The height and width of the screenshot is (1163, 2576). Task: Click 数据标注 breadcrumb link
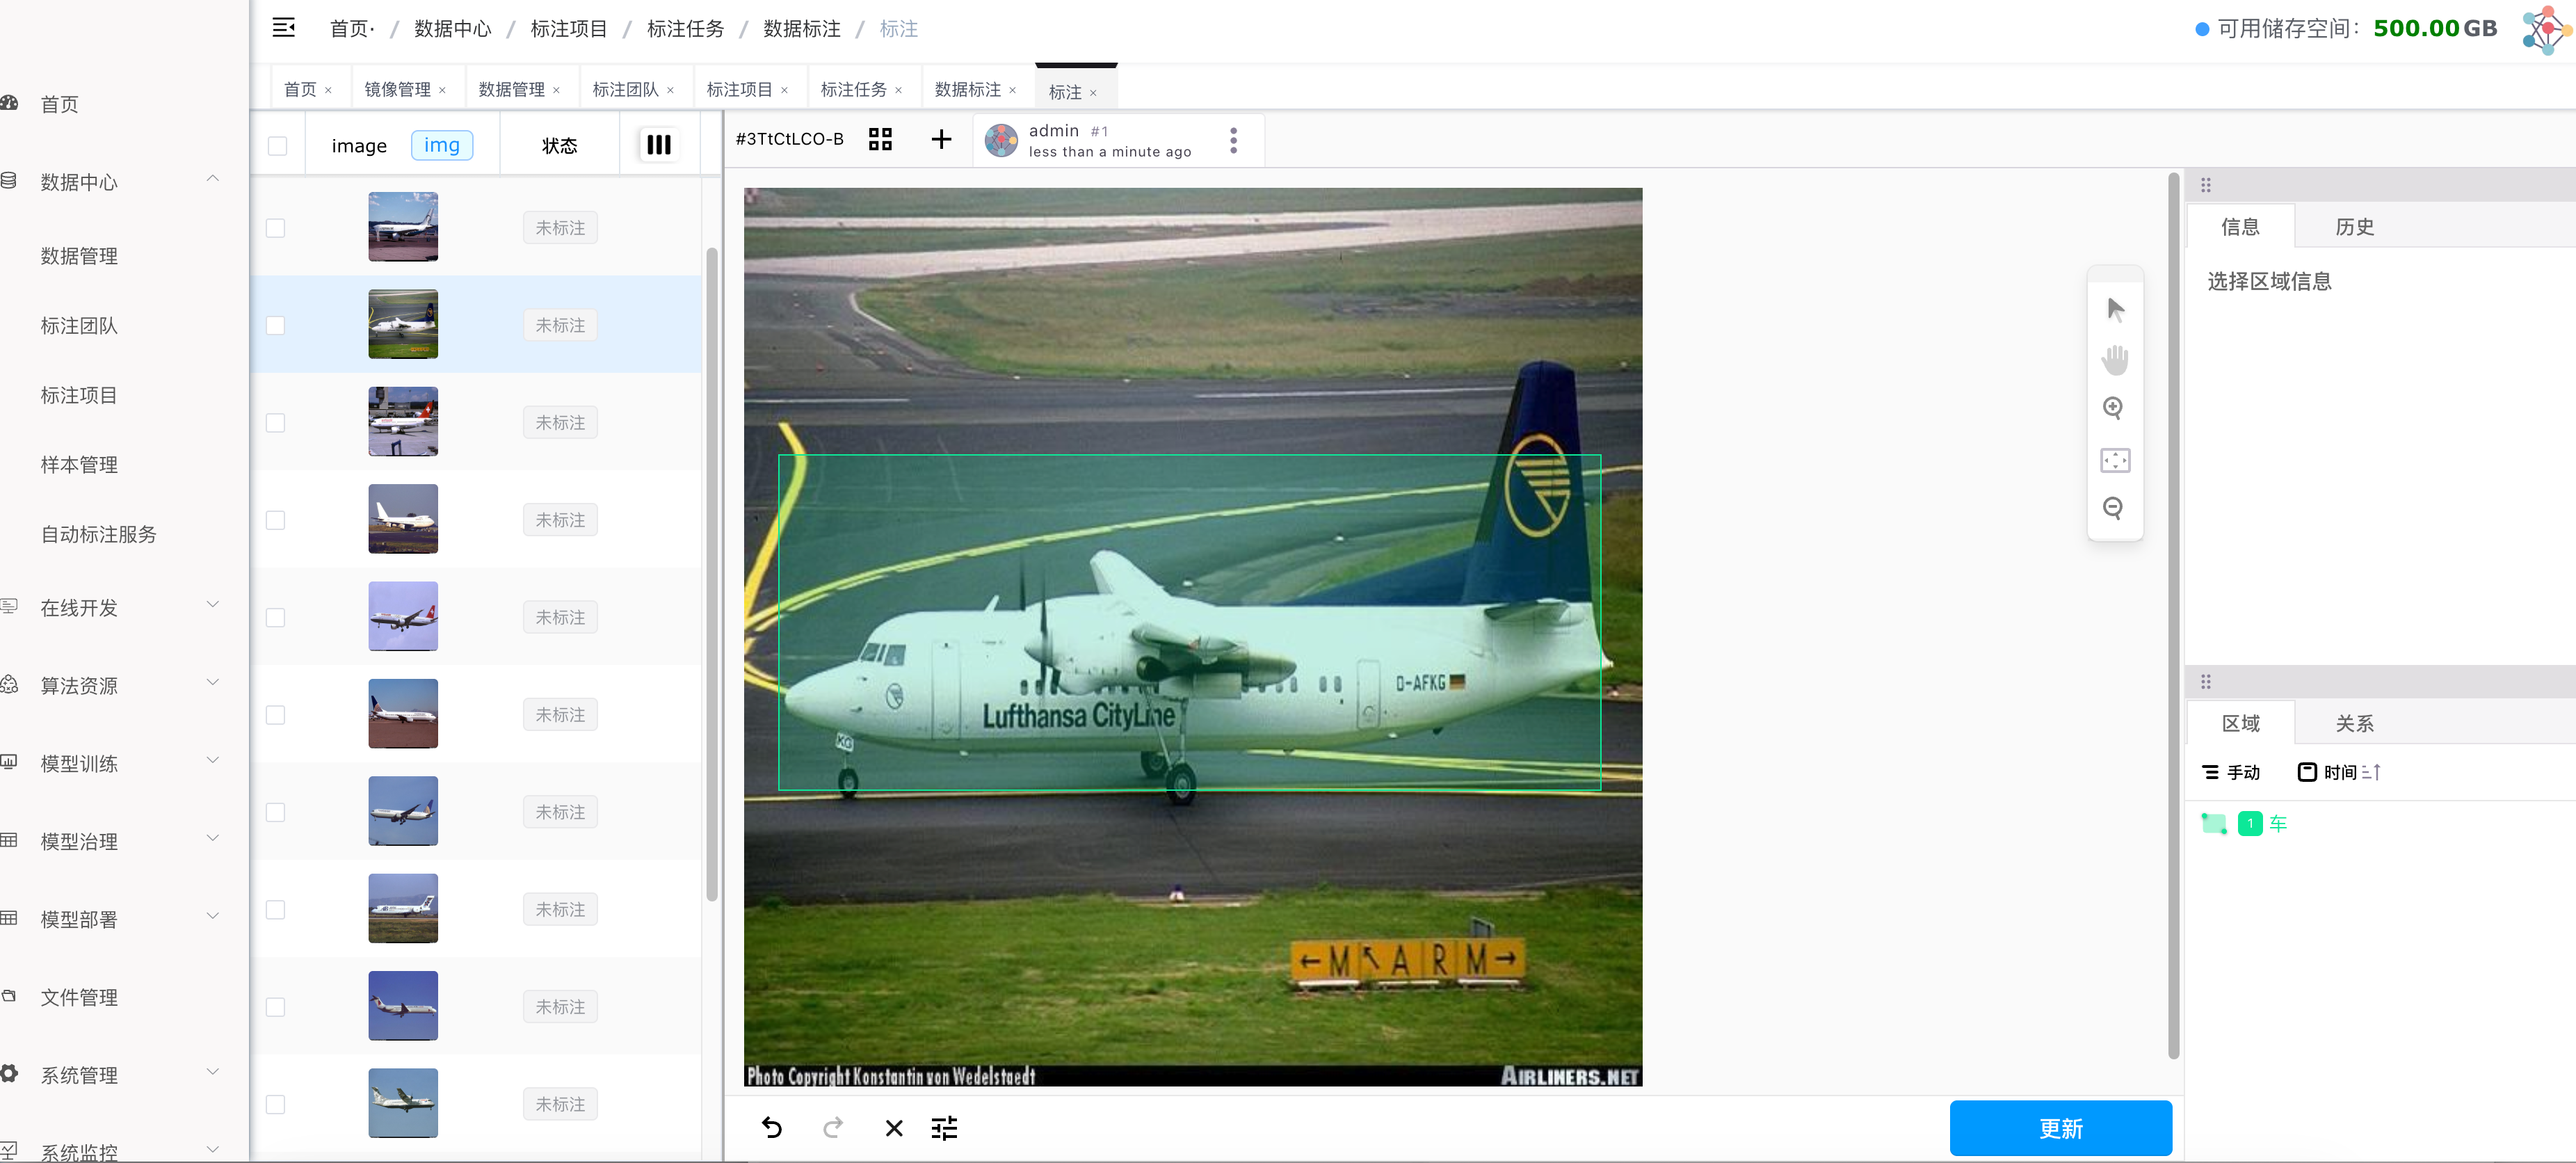click(x=801, y=29)
